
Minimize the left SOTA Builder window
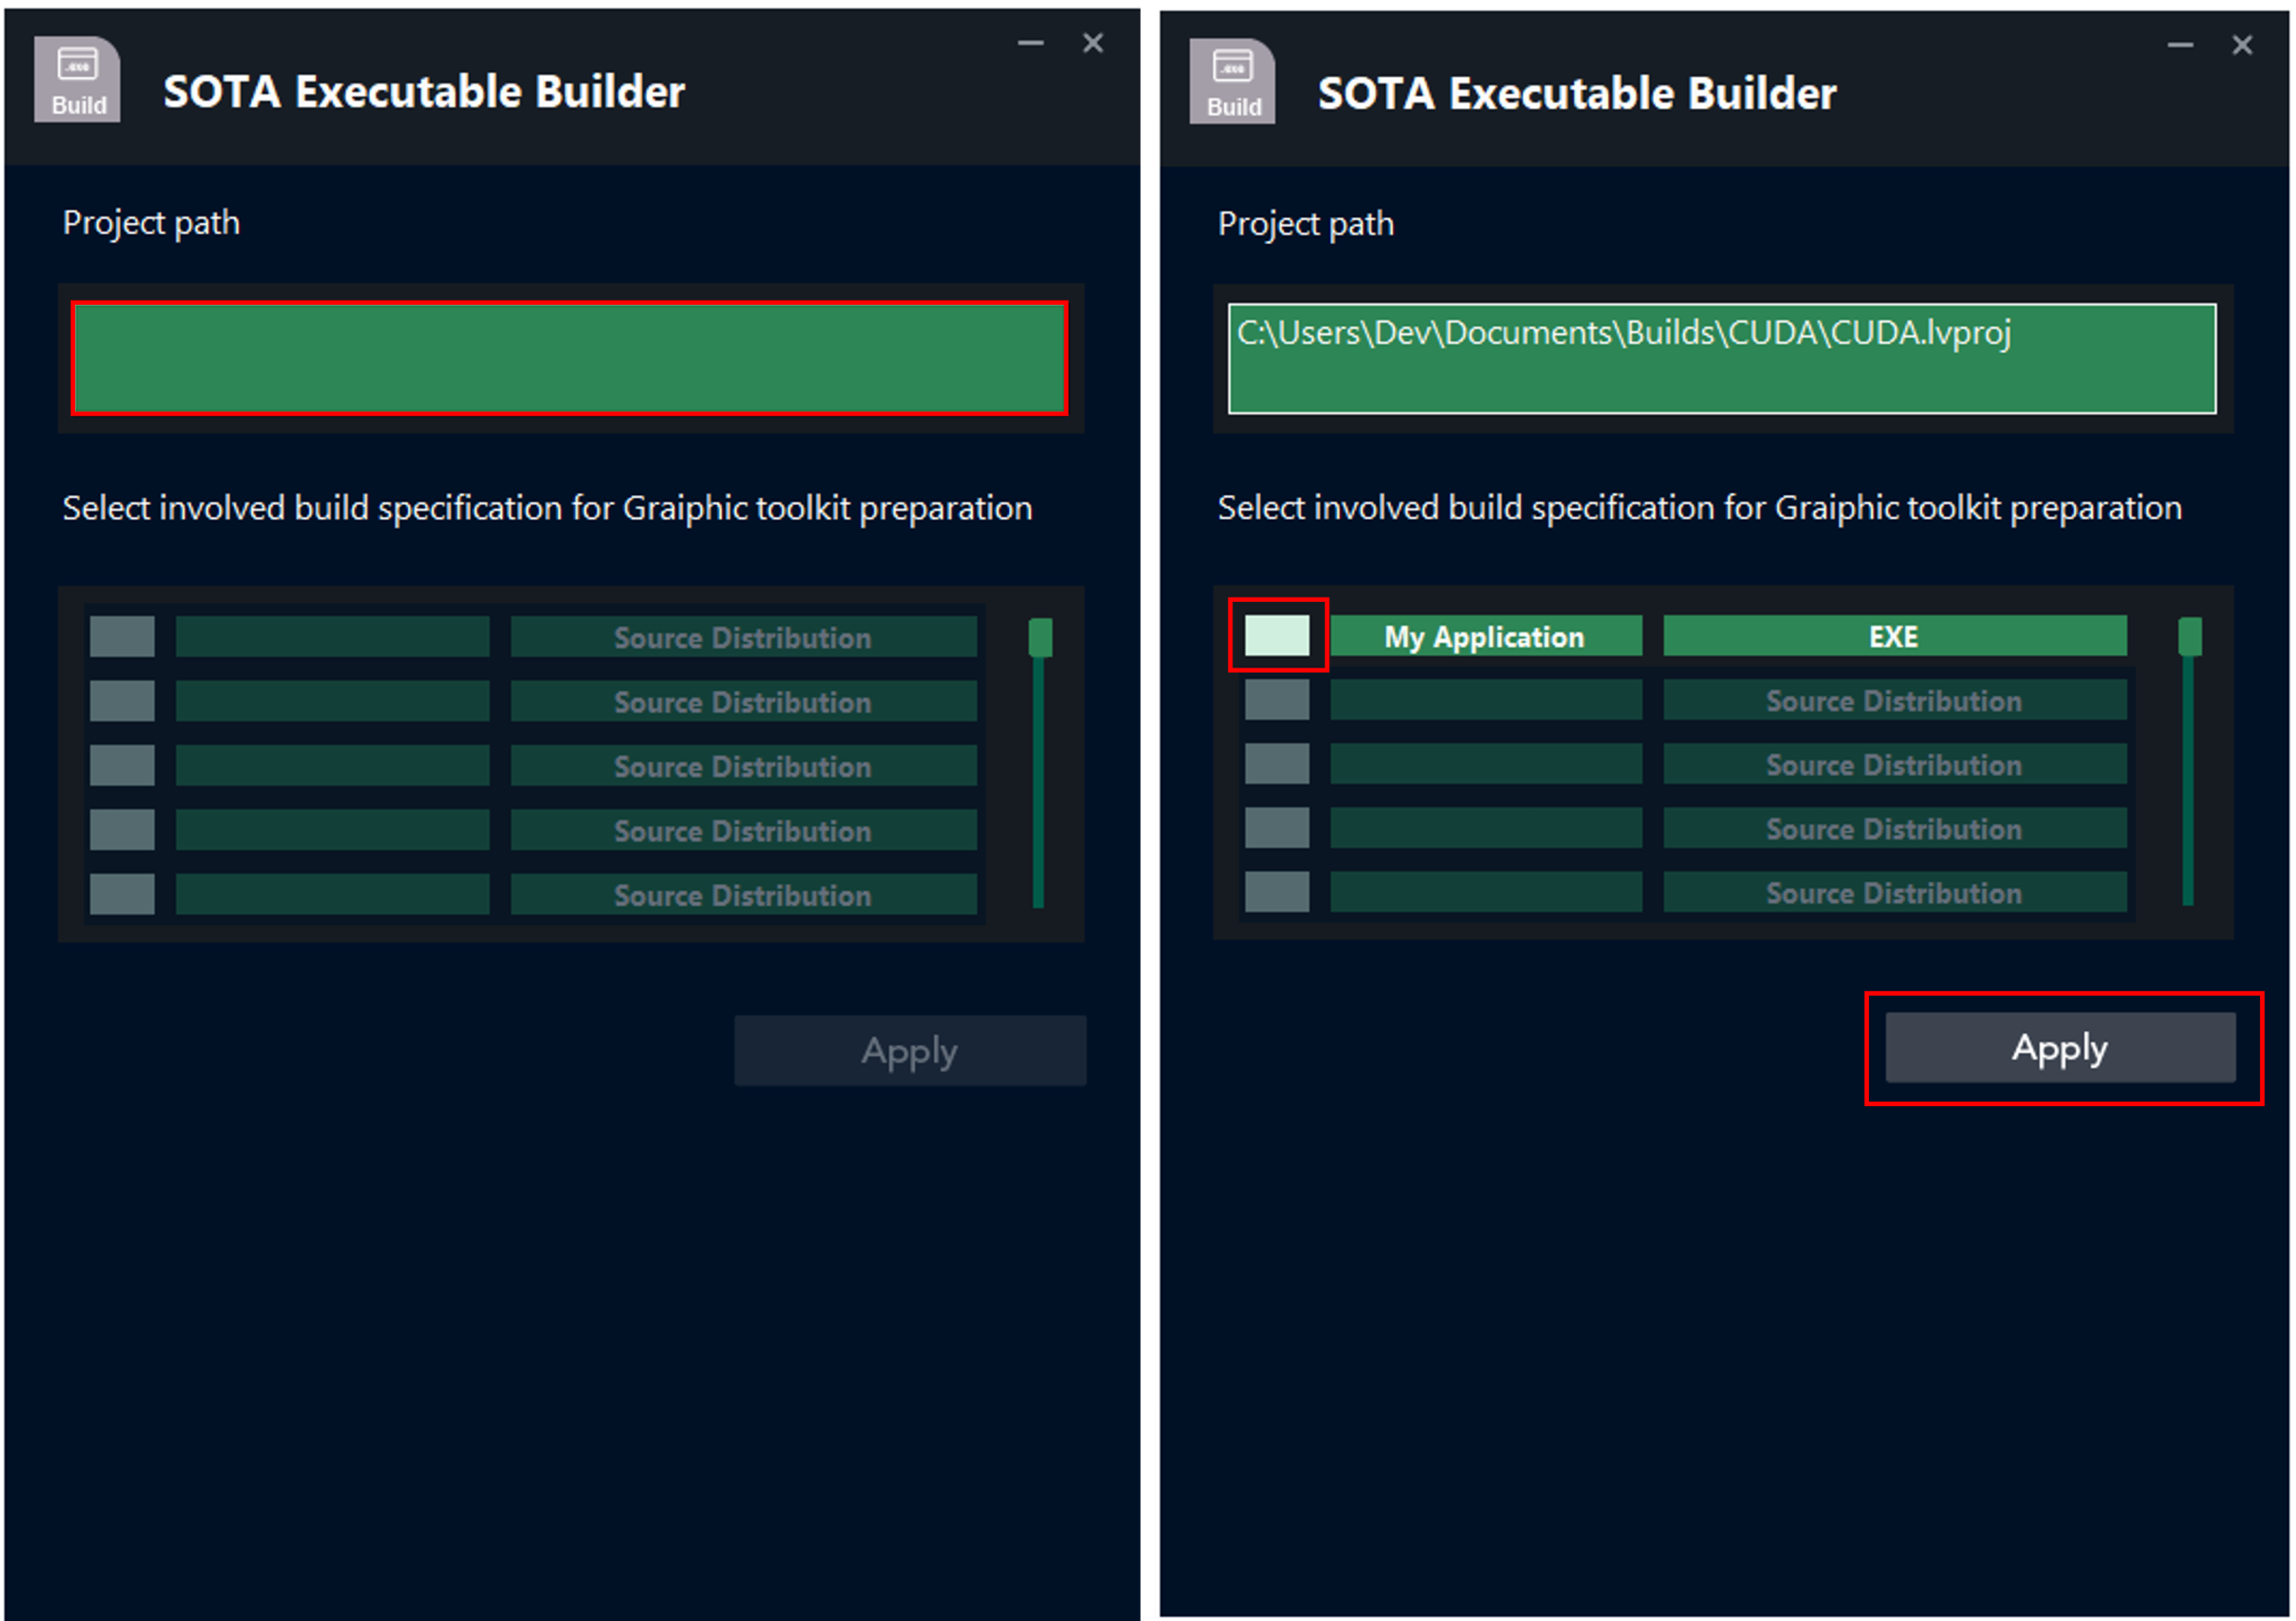click(1031, 43)
